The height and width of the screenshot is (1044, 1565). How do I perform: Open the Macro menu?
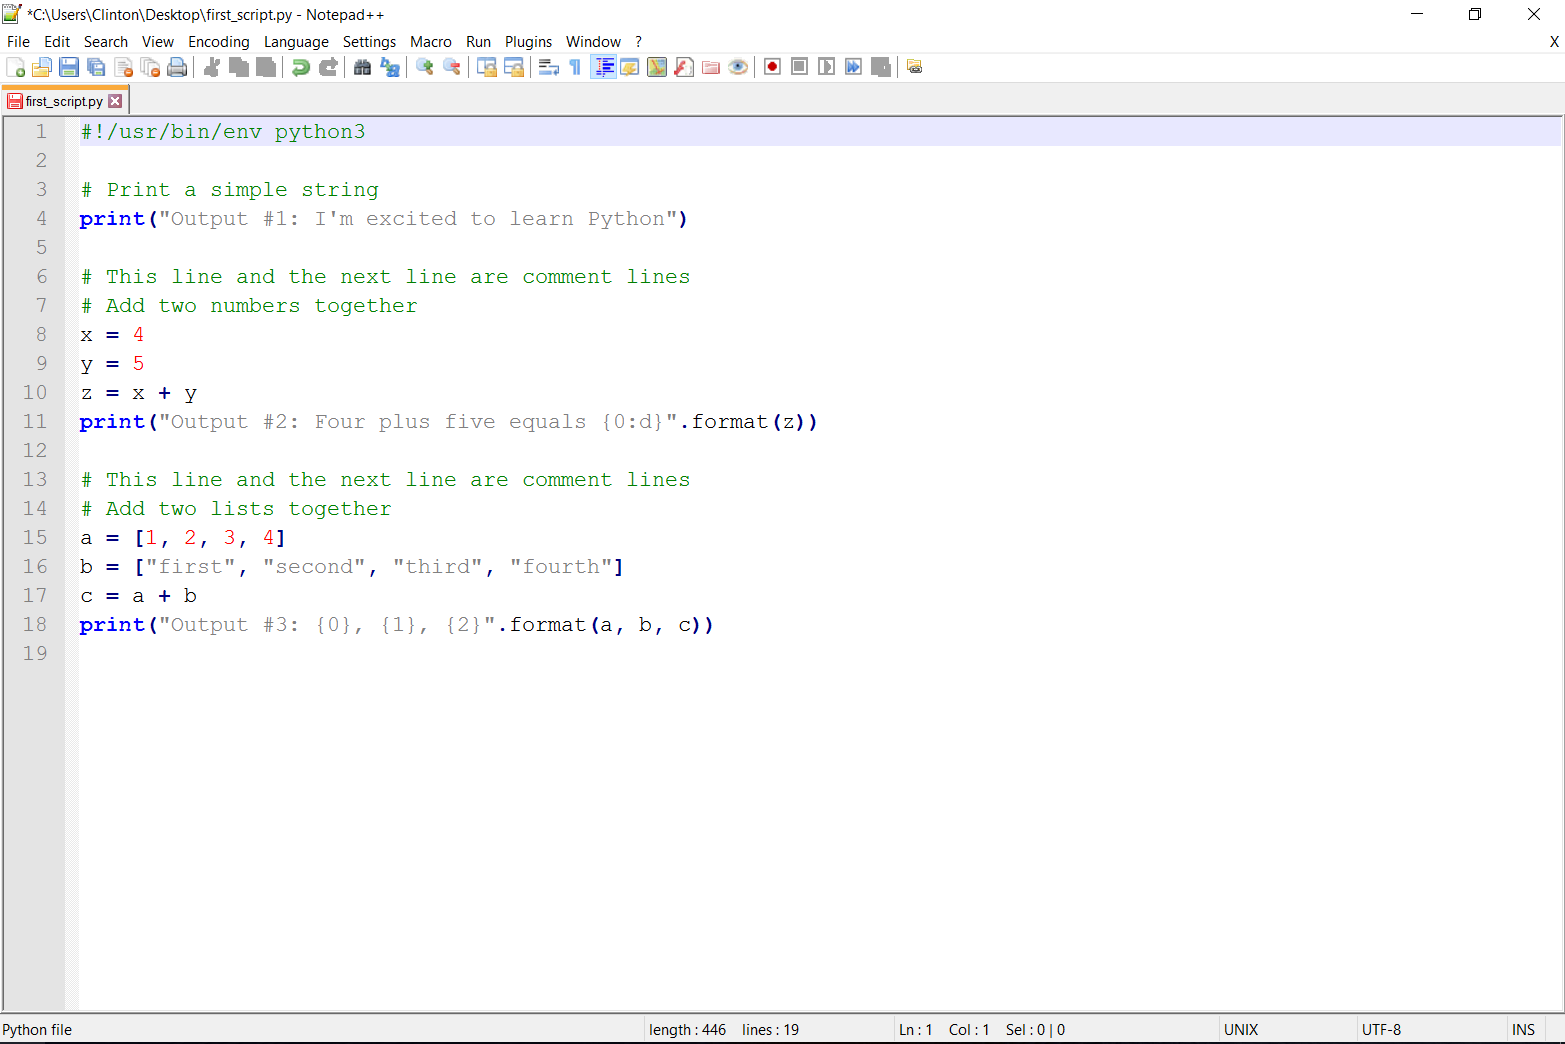430,42
